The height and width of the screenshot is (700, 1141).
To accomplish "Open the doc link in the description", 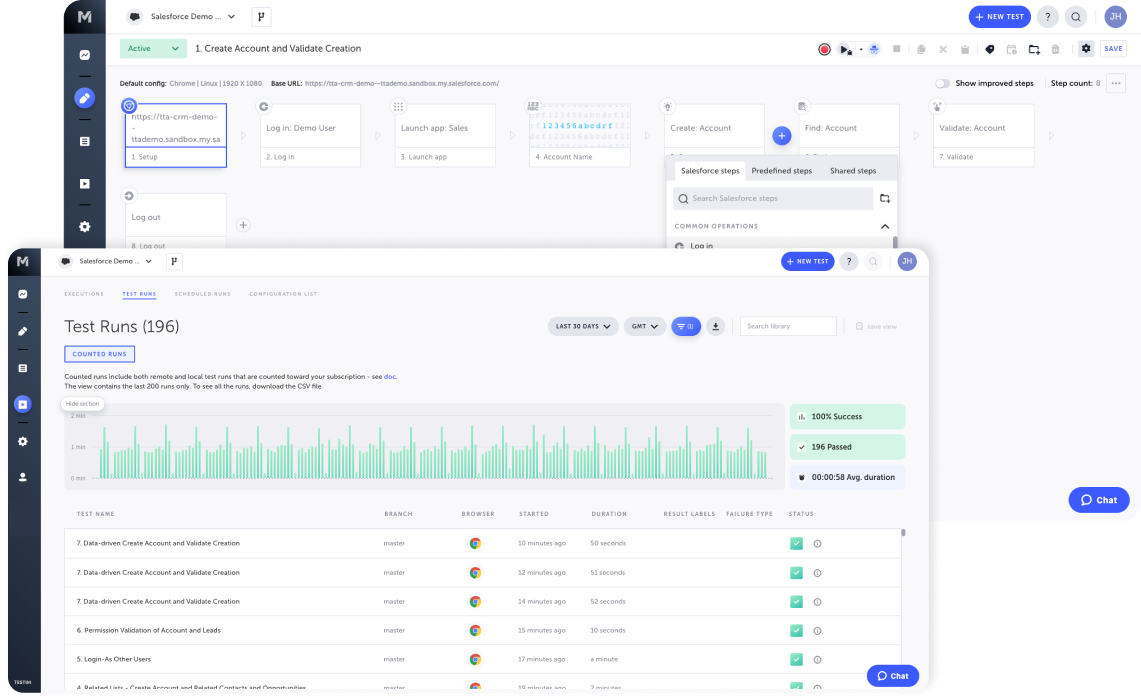I will click(x=390, y=377).
